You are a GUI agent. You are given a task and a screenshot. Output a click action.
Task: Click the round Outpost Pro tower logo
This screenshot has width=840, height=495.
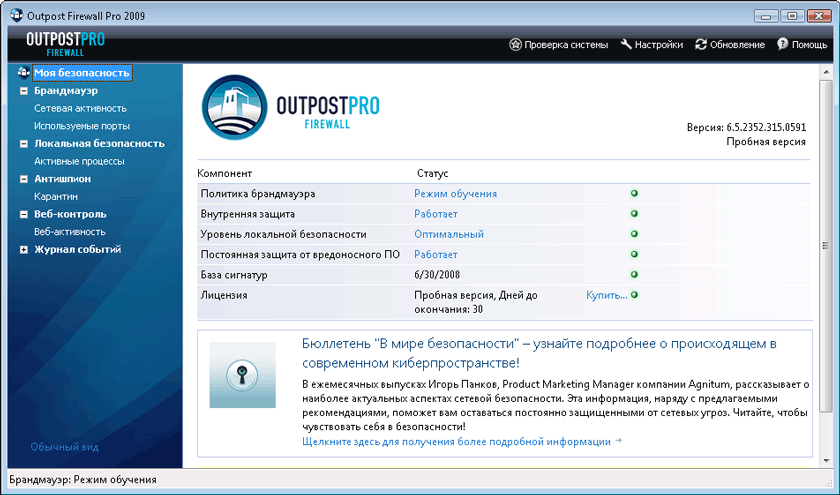click(234, 108)
